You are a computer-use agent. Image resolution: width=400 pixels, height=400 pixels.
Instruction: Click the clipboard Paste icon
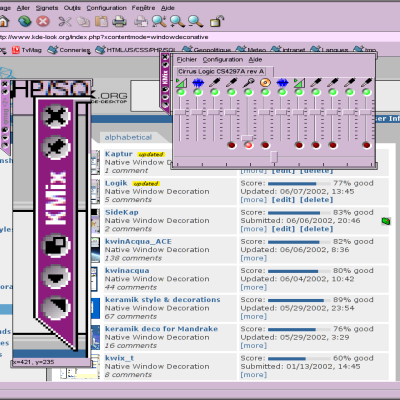coord(101,21)
